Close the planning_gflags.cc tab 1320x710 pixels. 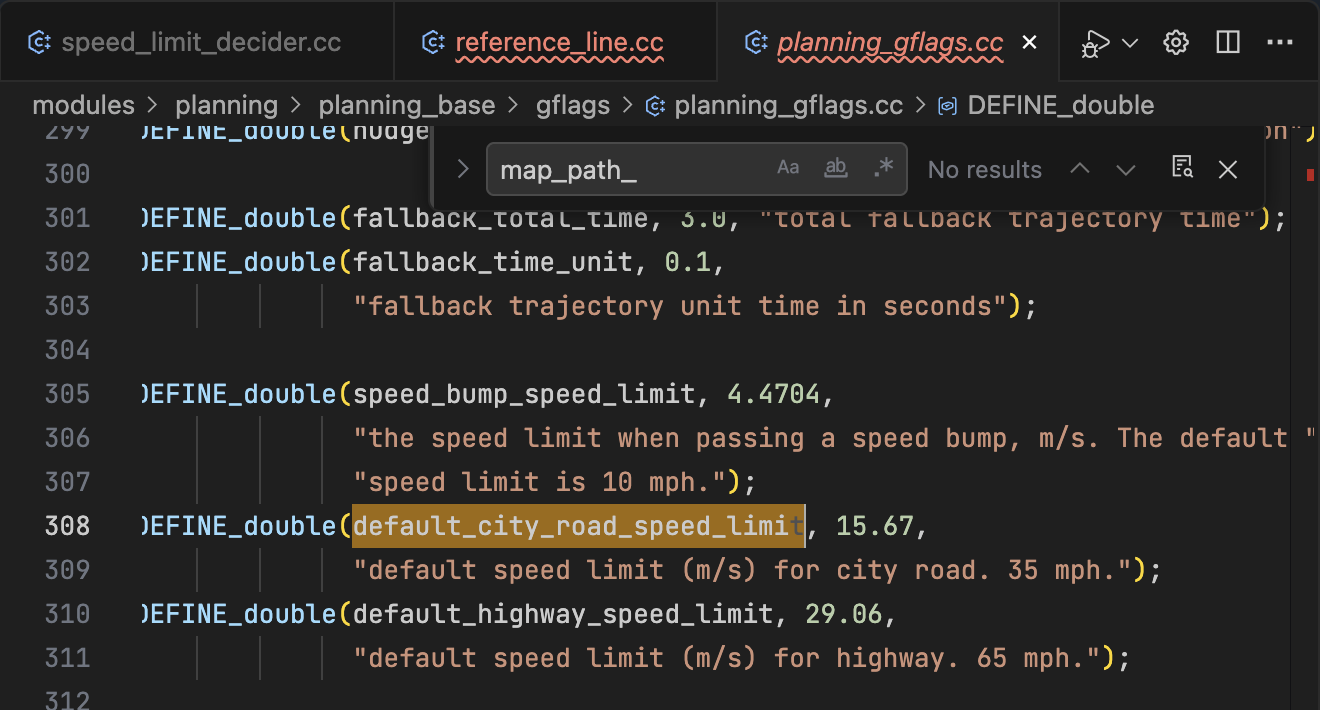1029,43
